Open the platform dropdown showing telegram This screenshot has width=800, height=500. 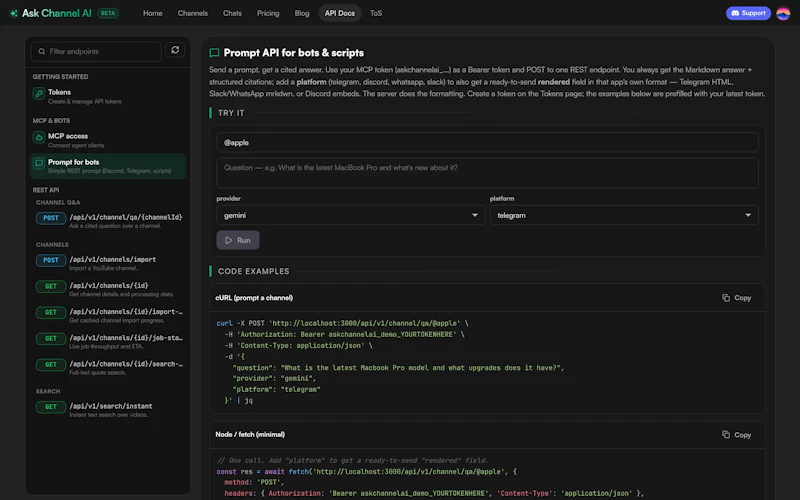[624, 215]
